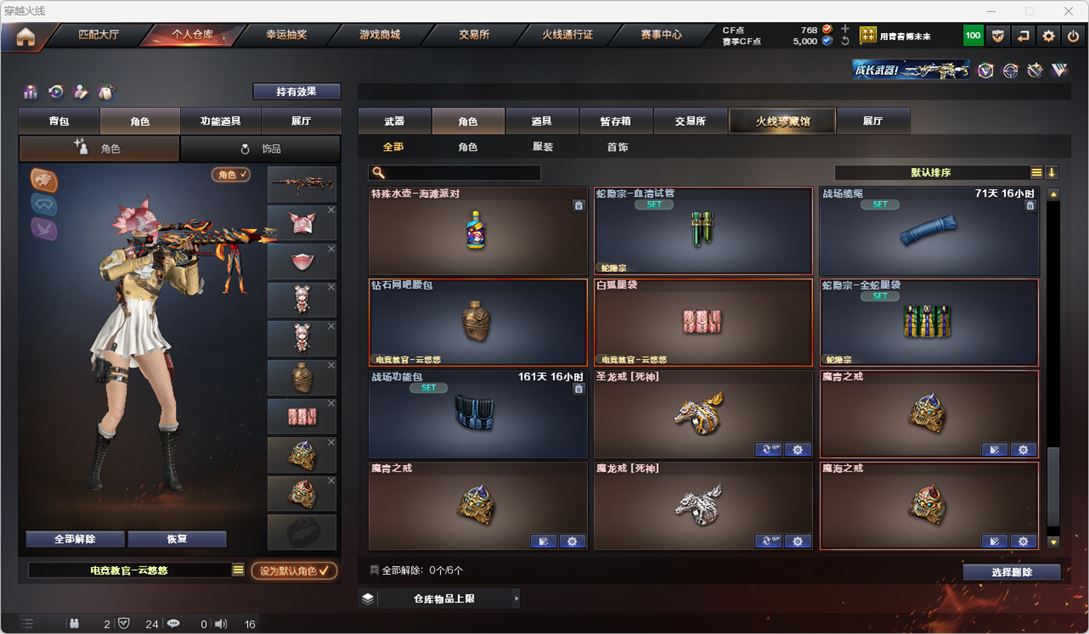Click the item list scrollbar down arrow

point(1053,542)
